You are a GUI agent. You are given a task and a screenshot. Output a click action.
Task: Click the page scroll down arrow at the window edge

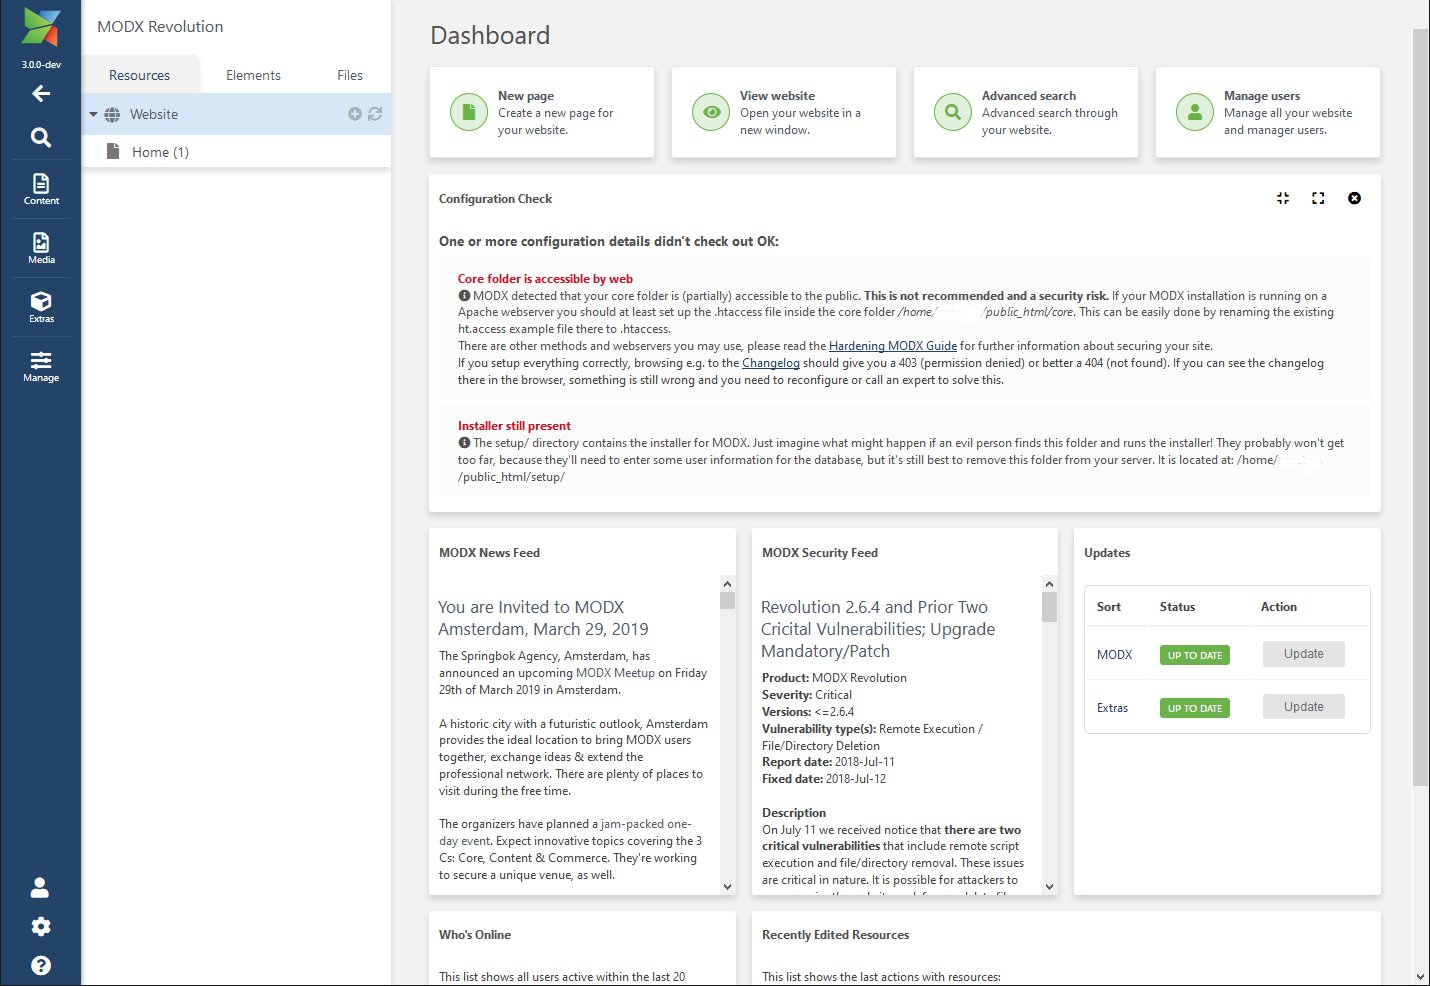pos(1421,977)
